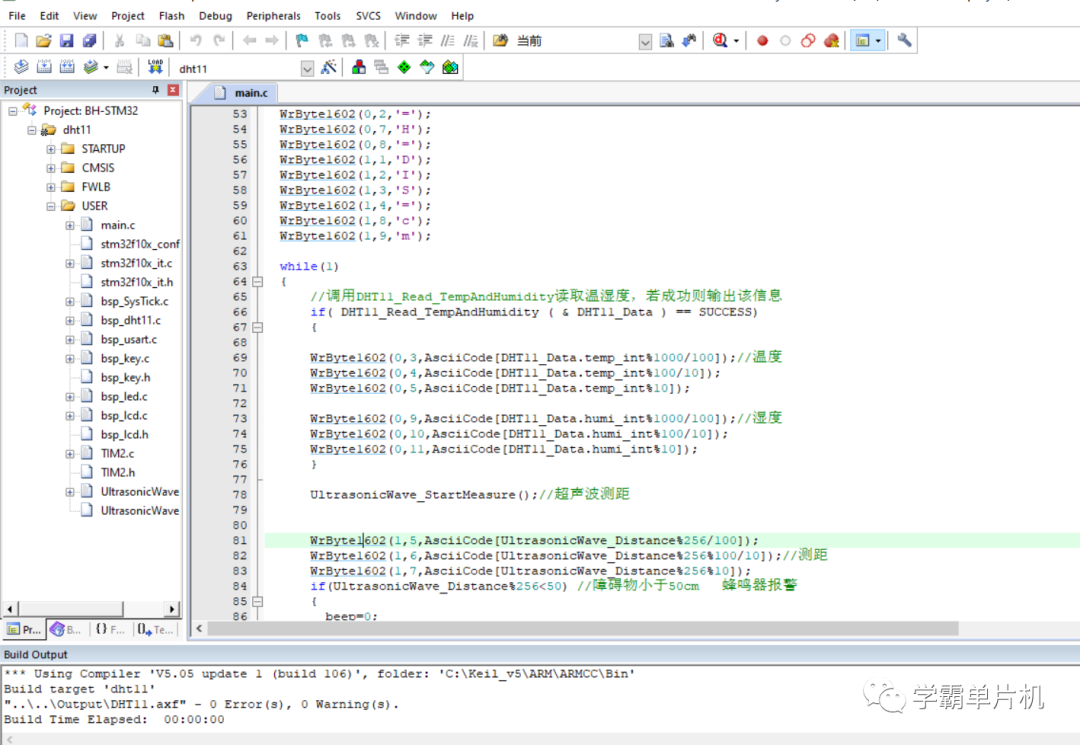Viewport: 1080px width, 745px height.
Task: Download code to flash with LOAD
Action: (156, 67)
